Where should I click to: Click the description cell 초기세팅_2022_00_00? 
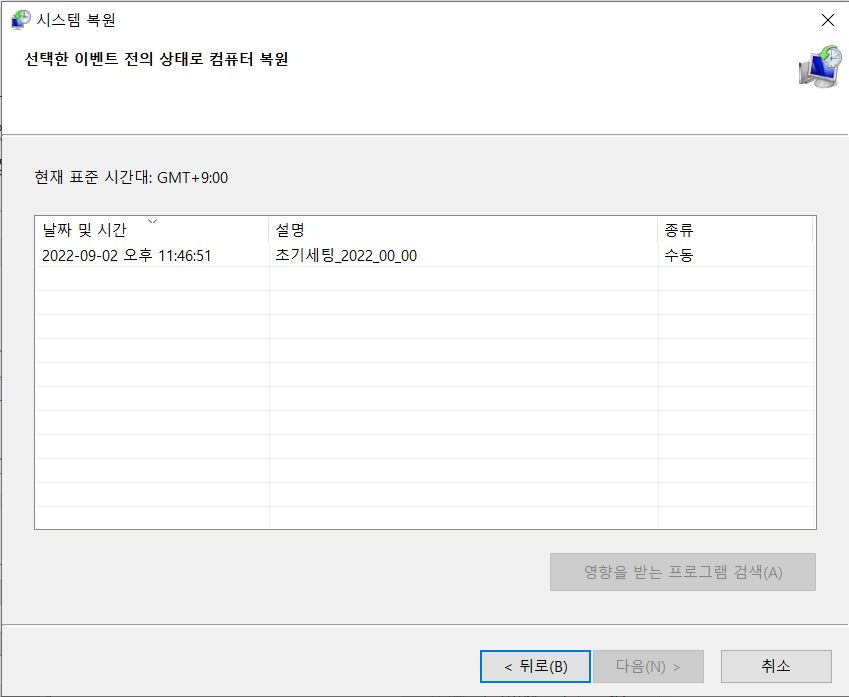[336, 255]
